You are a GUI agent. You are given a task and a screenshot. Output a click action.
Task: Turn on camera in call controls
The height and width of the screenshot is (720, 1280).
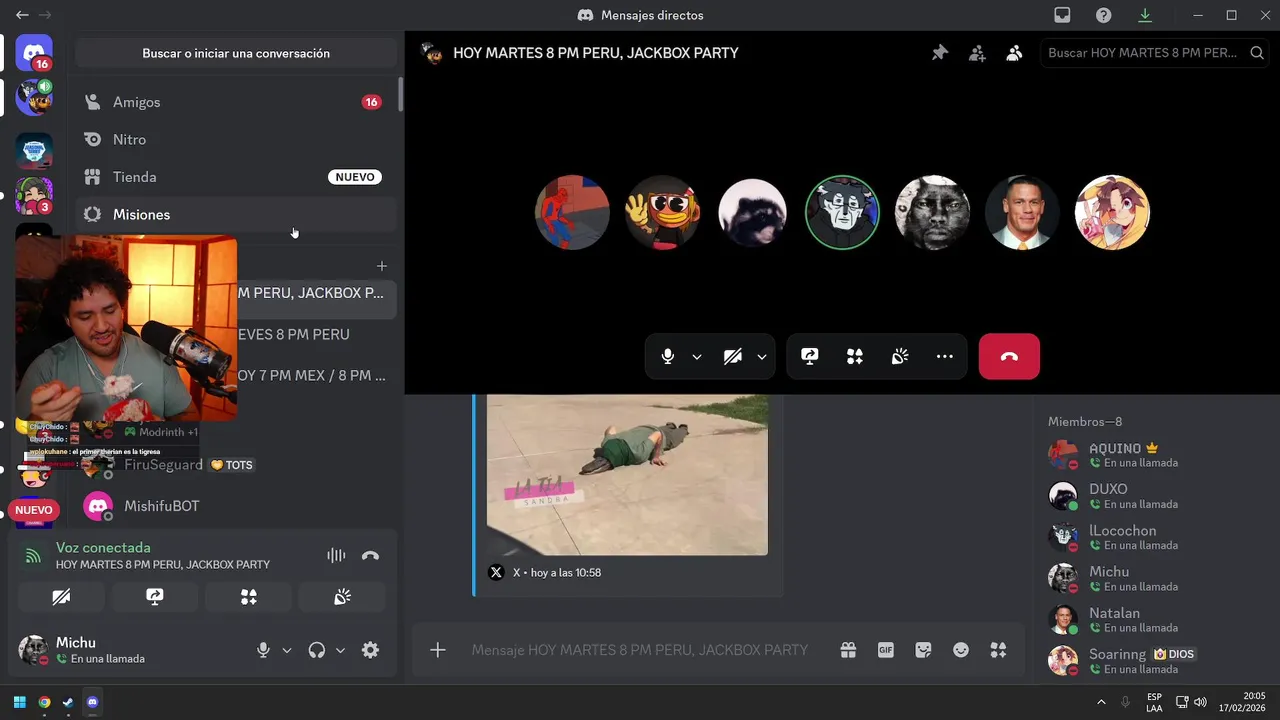tap(733, 356)
